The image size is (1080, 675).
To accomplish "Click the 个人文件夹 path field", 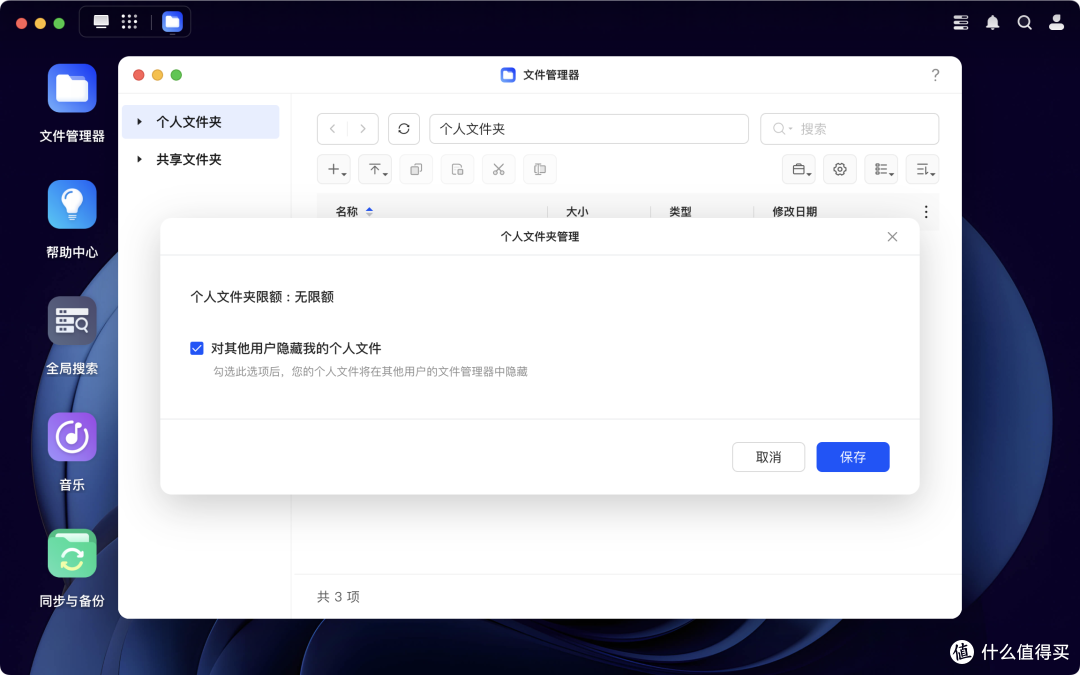I will coord(589,129).
